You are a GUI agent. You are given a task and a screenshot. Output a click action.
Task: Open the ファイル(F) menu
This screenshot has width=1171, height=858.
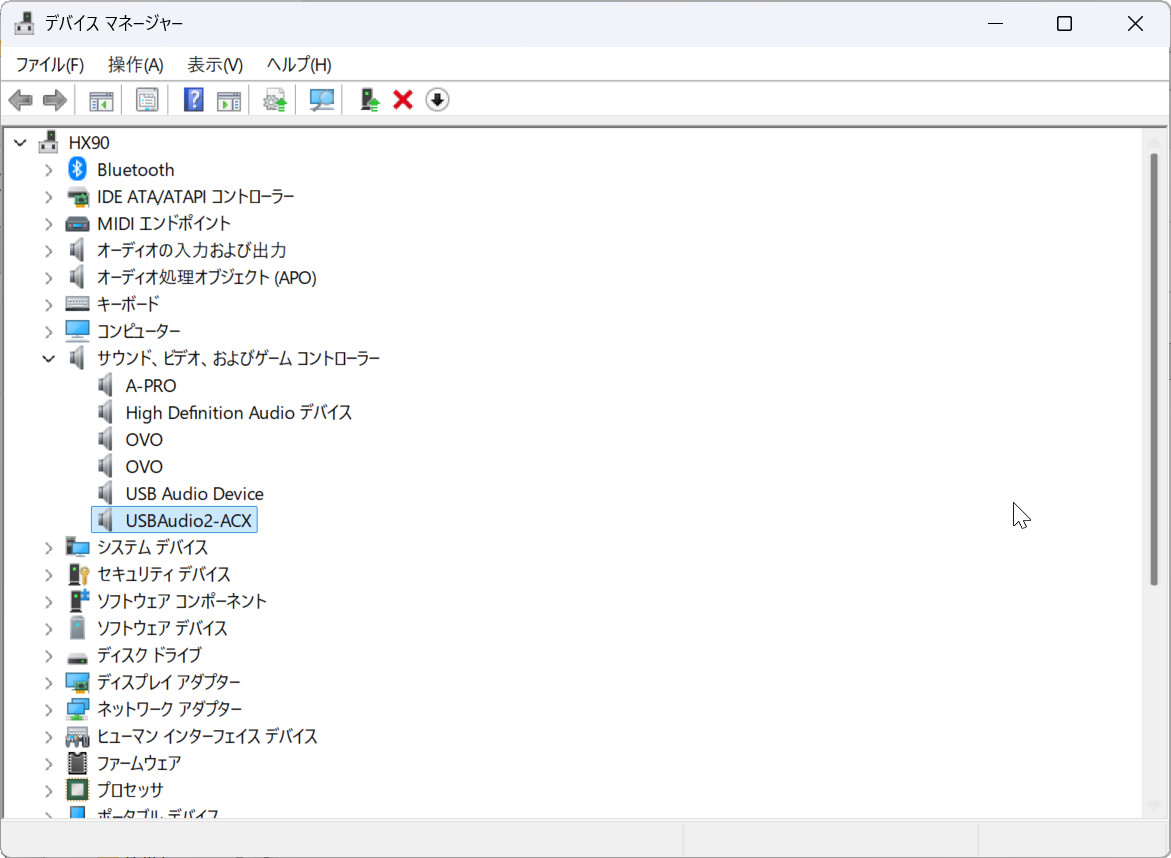50,65
